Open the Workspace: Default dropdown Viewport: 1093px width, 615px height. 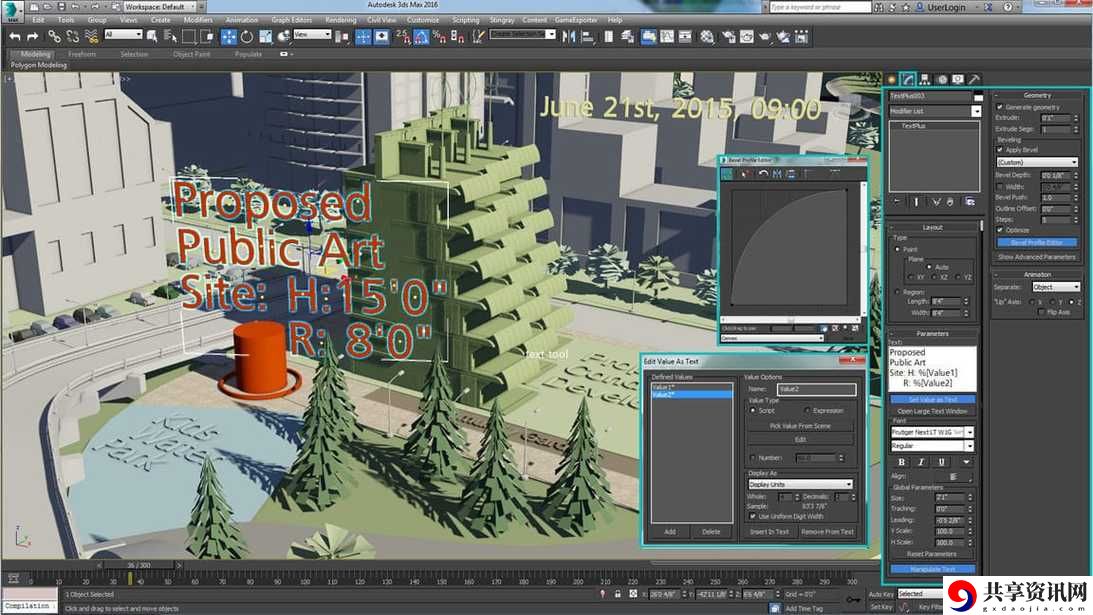[x=158, y=6]
